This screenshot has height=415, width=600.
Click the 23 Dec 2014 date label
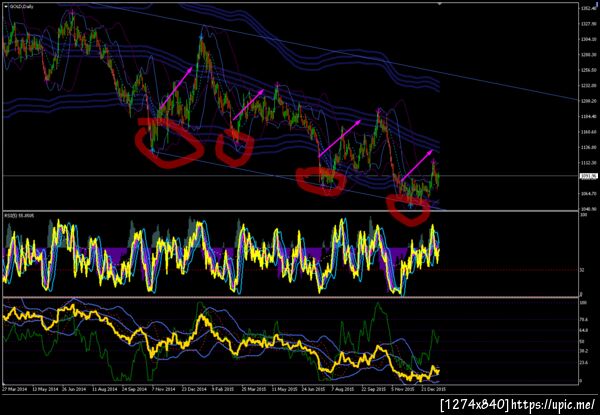pyautogui.click(x=194, y=388)
